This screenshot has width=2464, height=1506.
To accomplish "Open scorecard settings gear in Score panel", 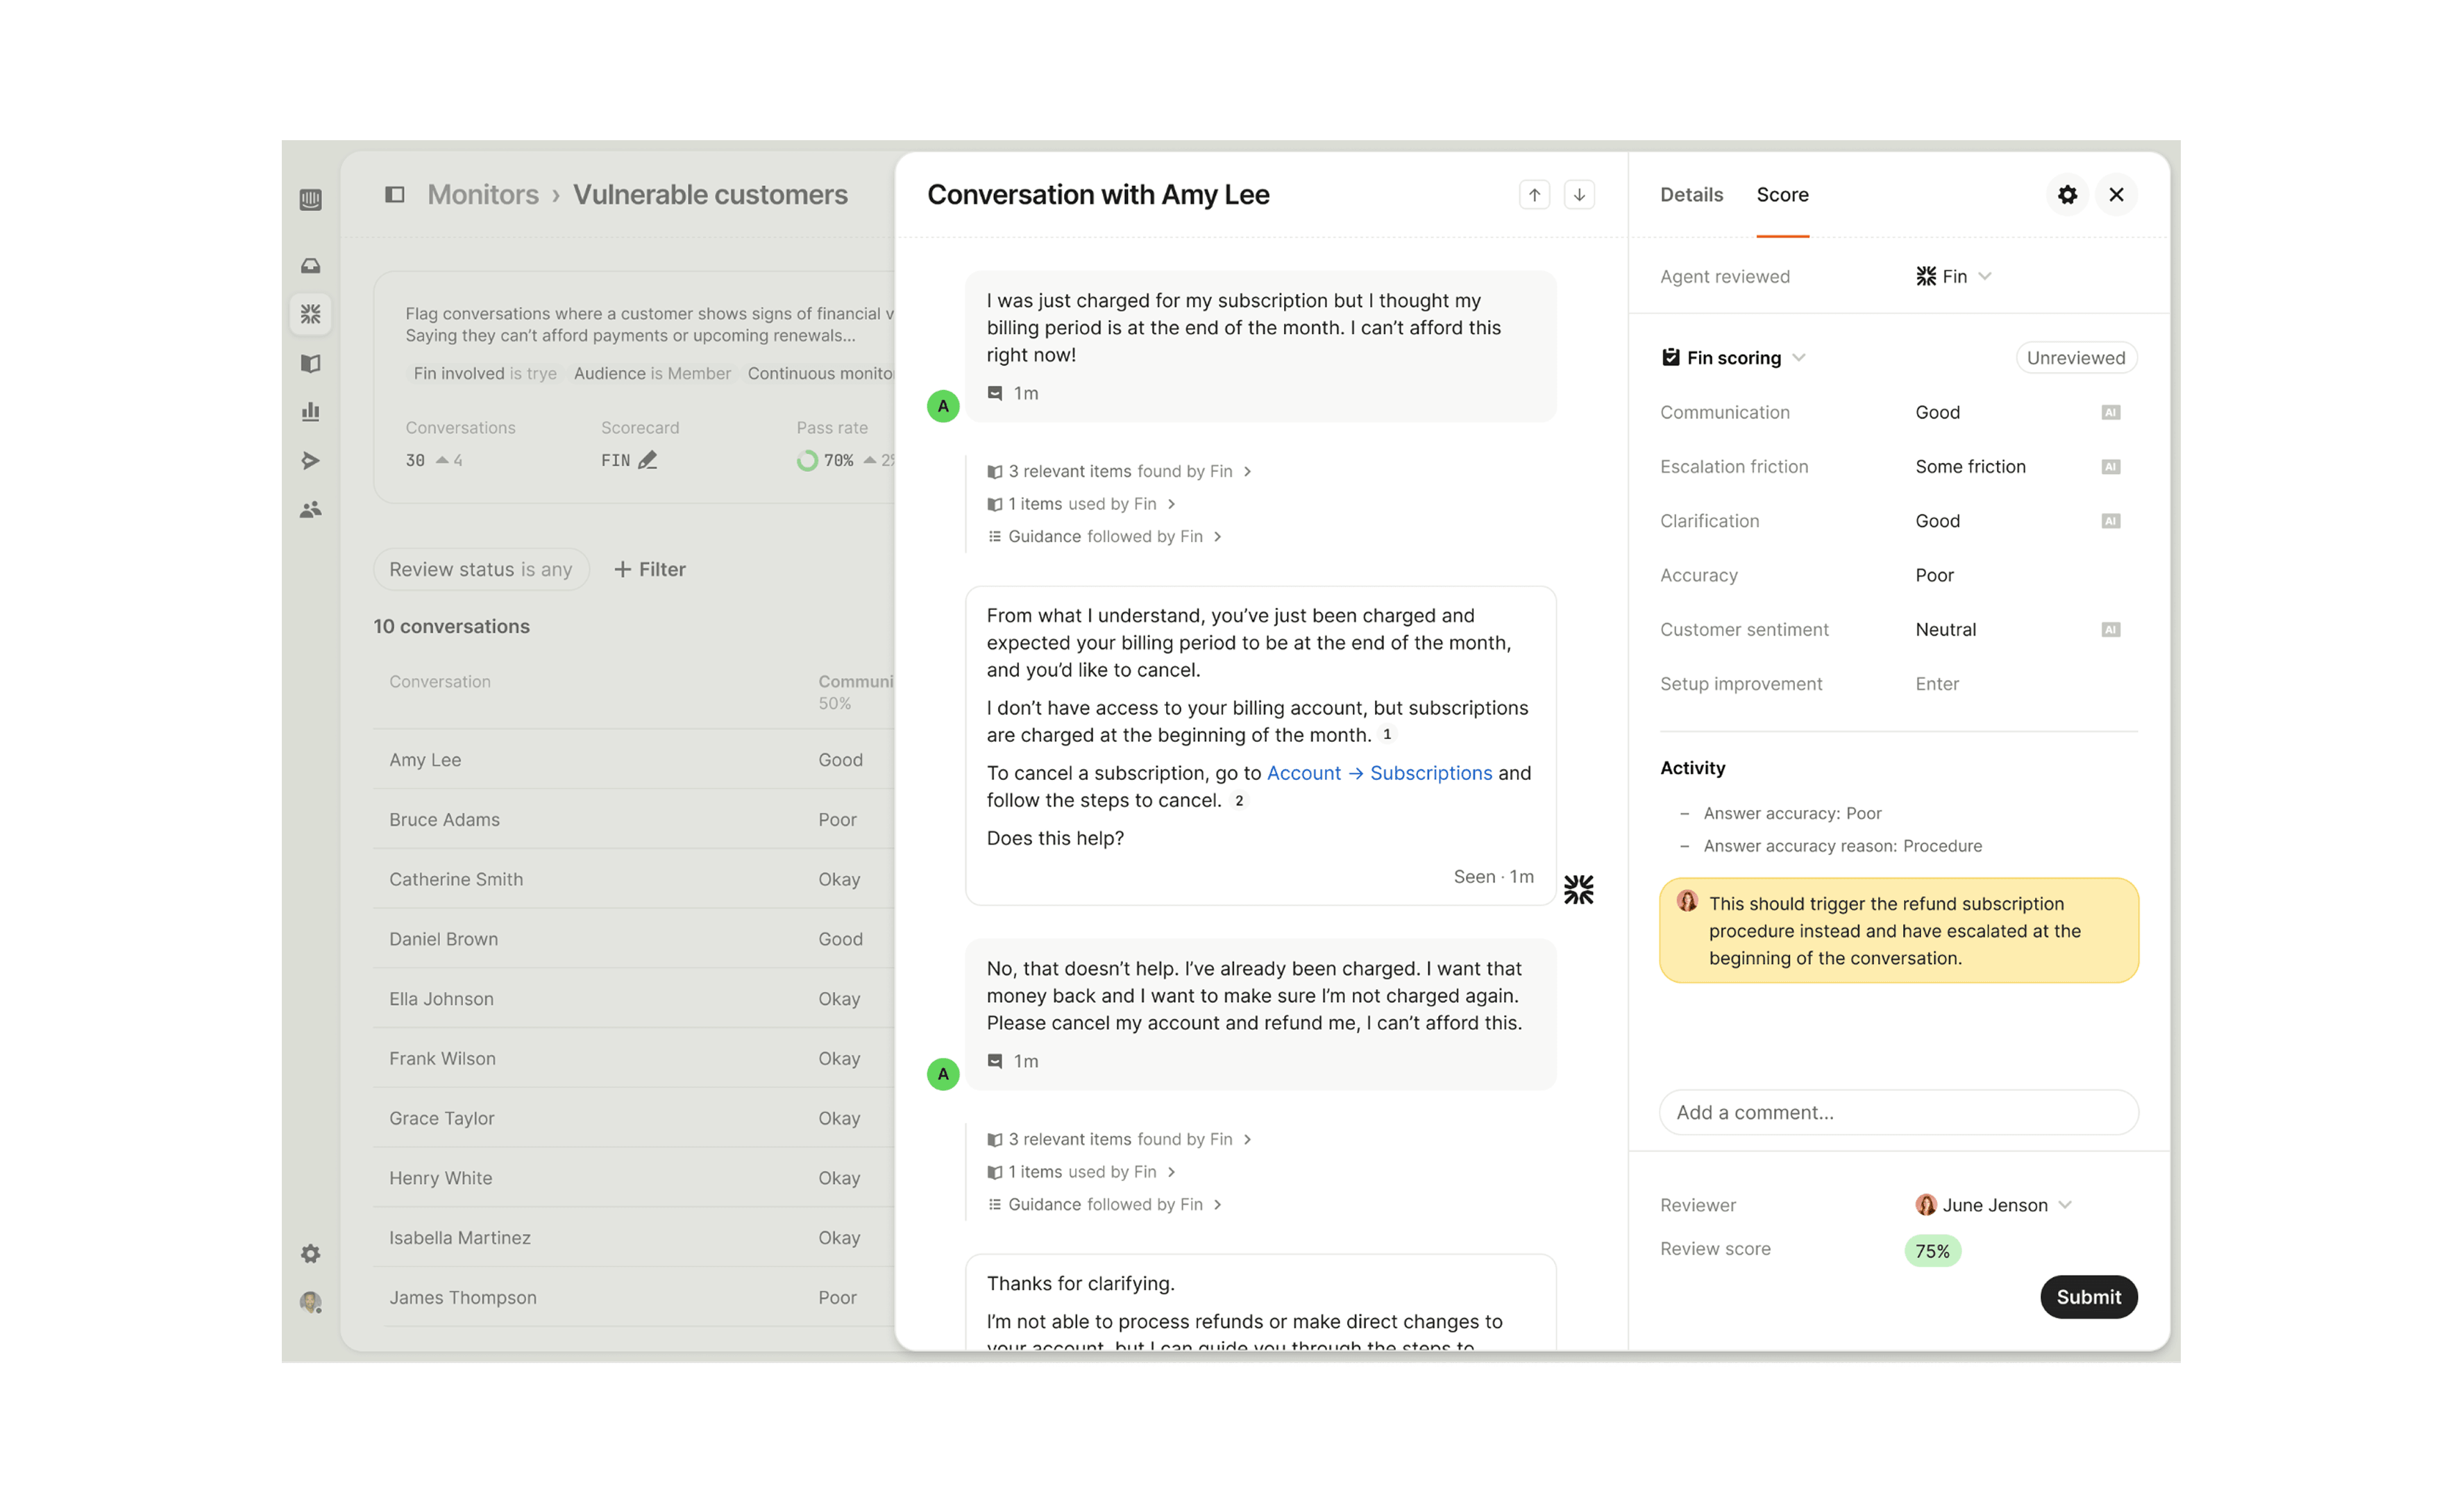I will (2067, 195).
